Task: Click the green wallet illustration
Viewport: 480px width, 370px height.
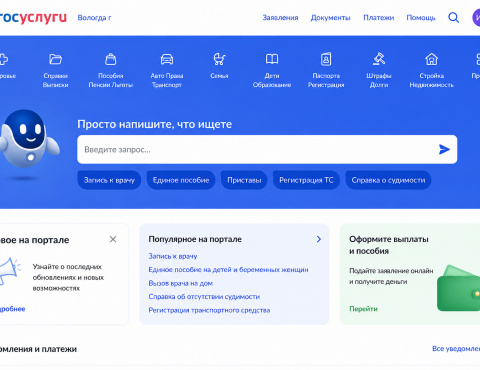Action: [458, 288]
